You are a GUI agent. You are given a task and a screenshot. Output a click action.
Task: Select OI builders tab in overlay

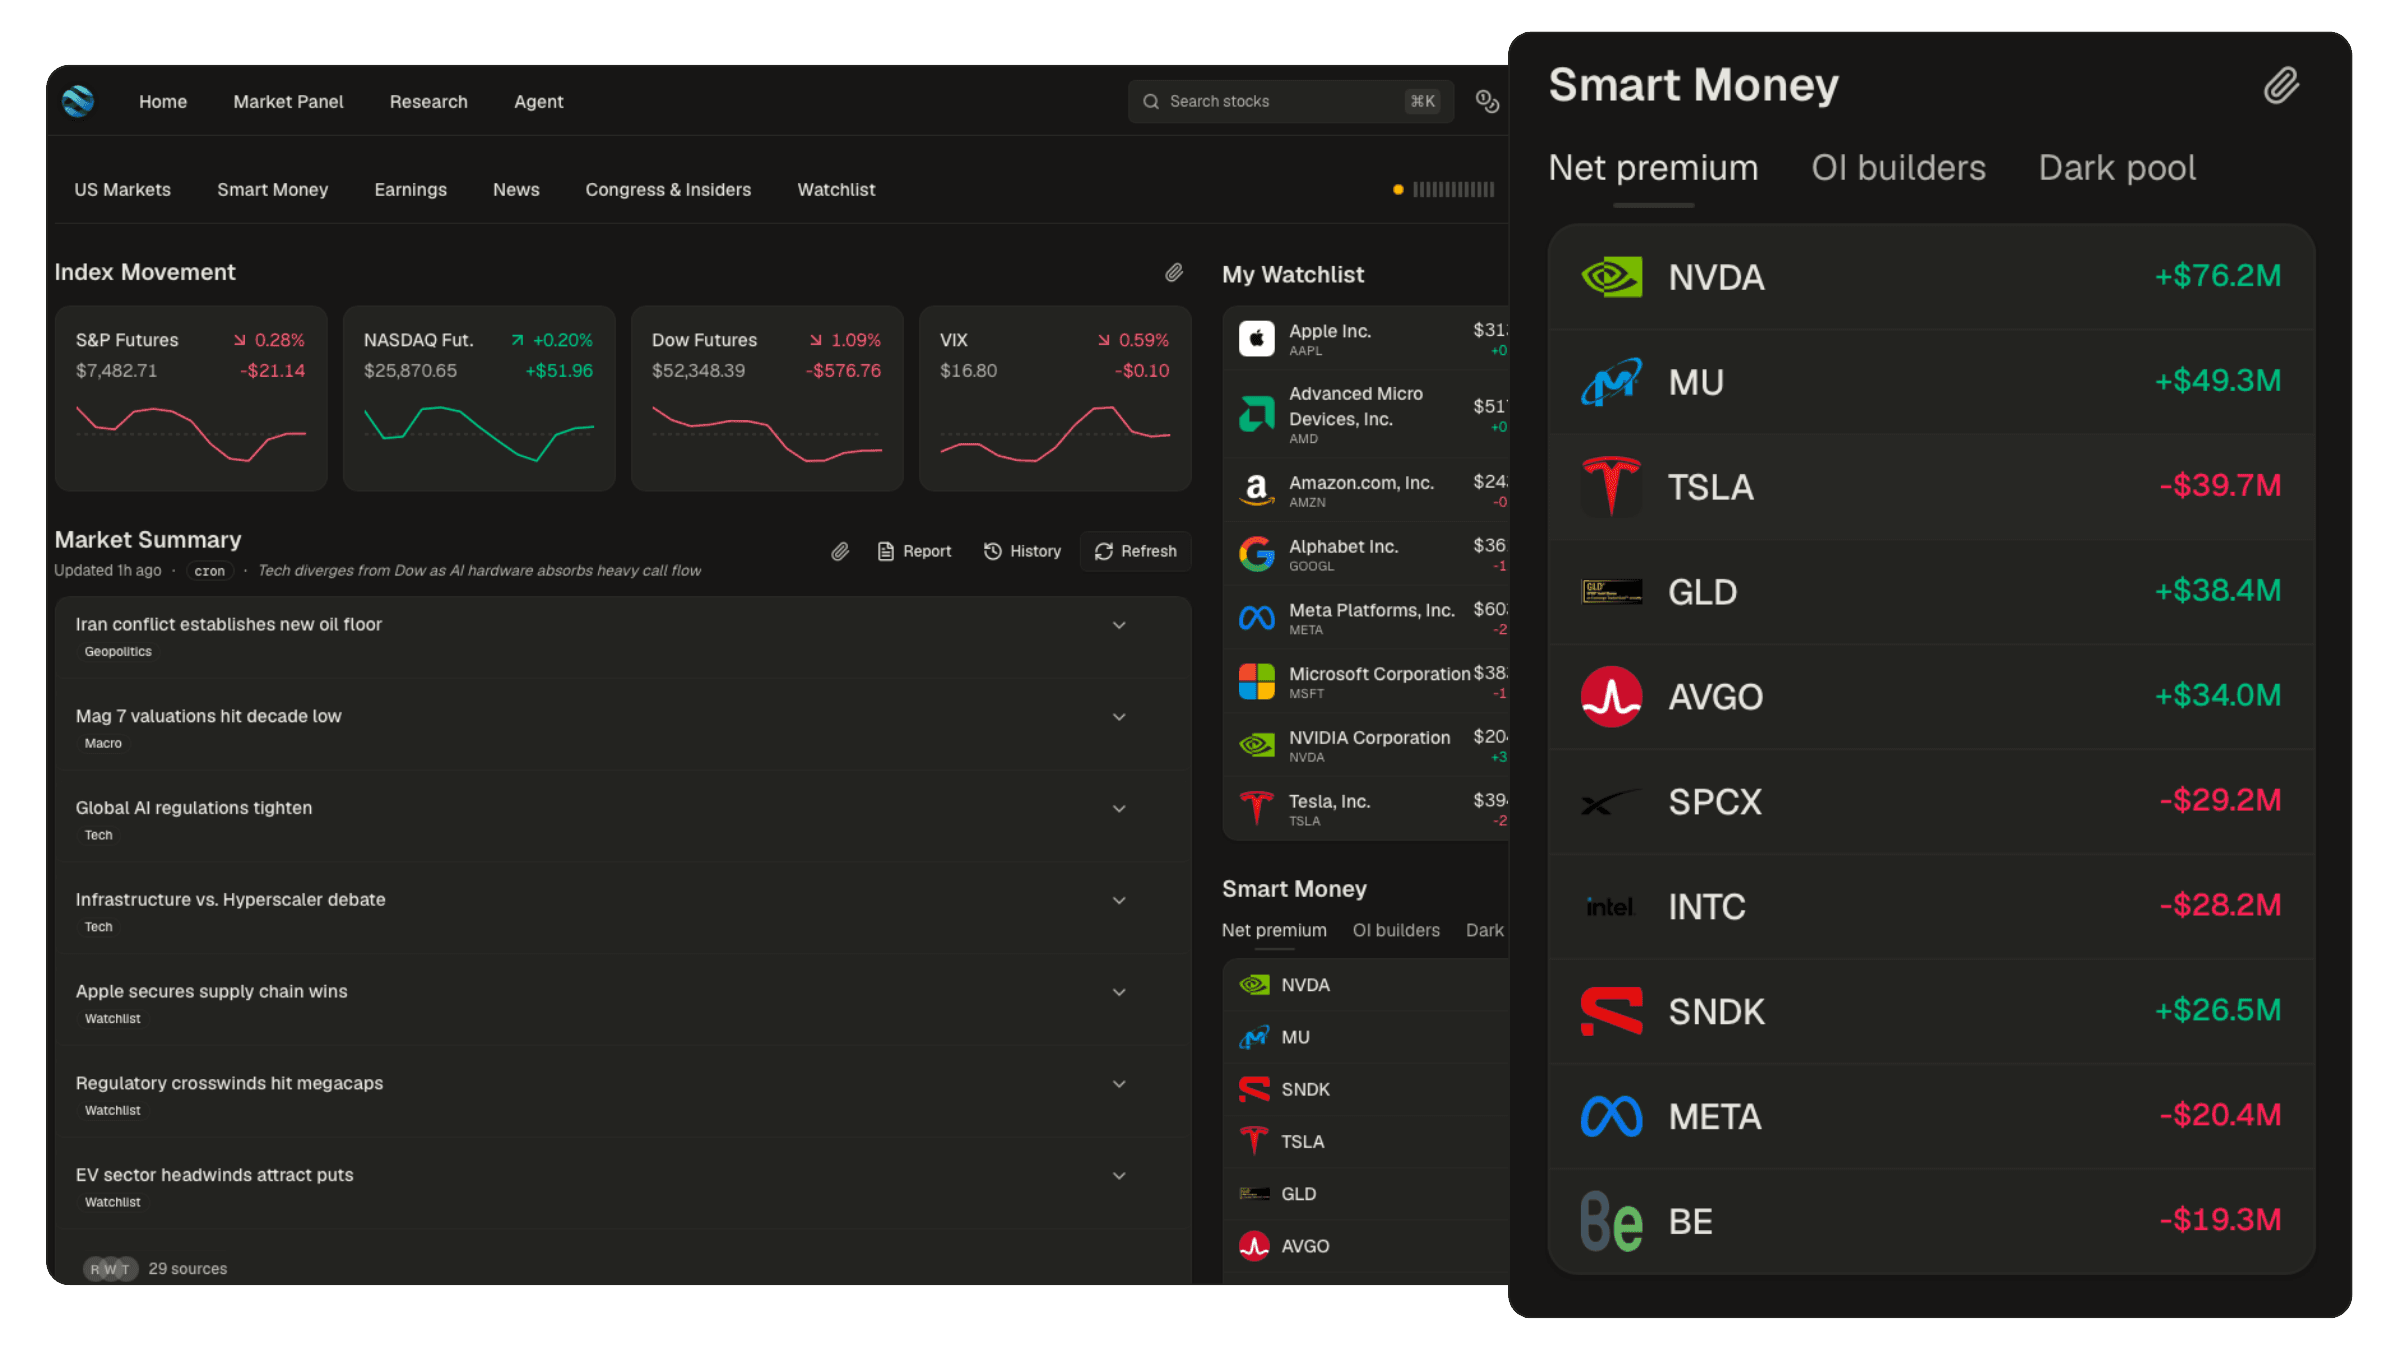tap(1898, 168)
